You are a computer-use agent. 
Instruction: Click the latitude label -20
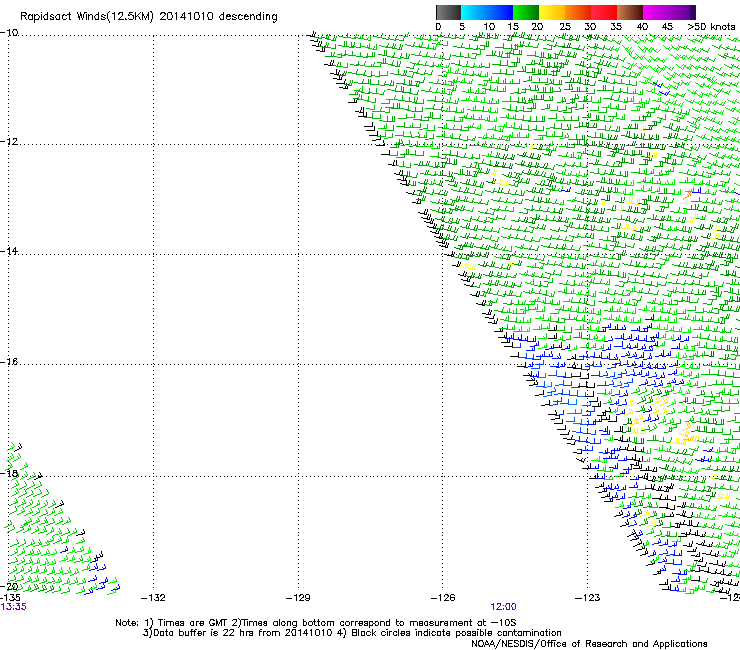(x=9, y=586)
